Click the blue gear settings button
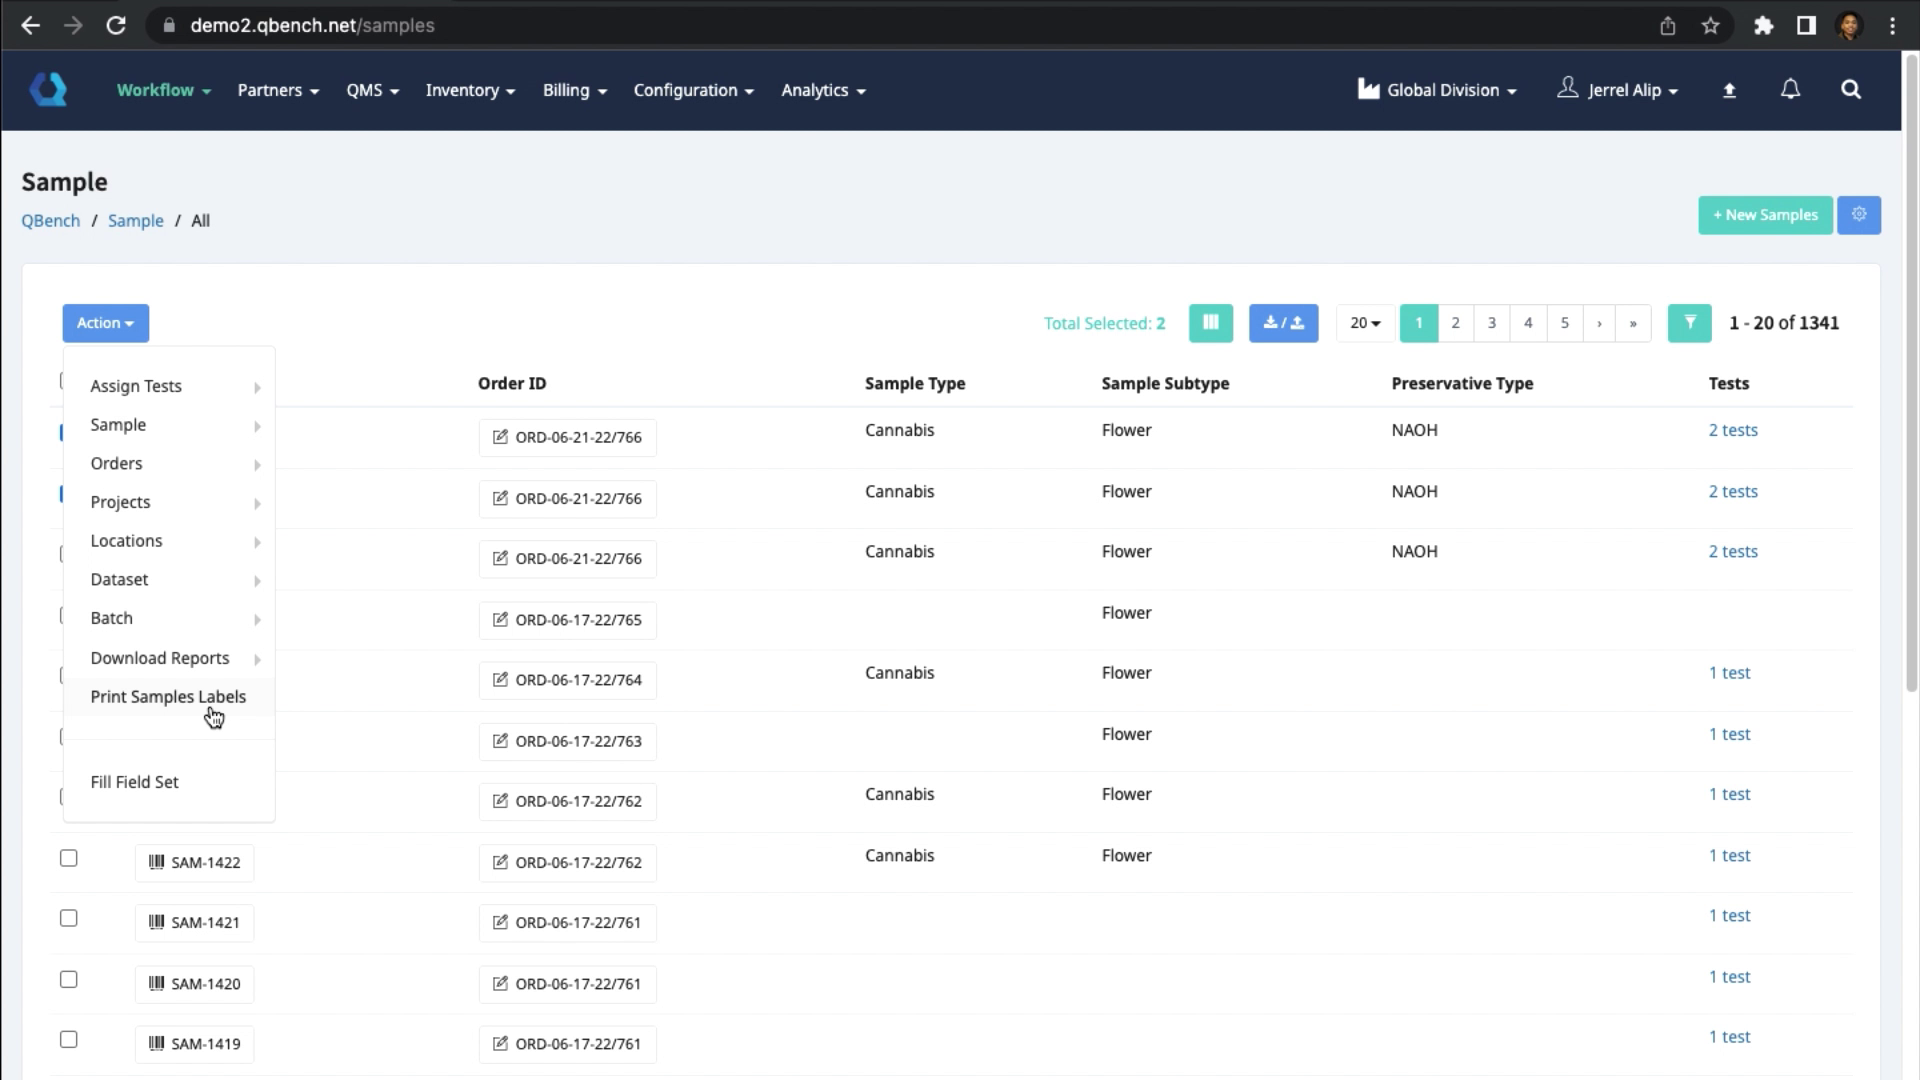Screen dimensions: 1920x1080 point(1859,215)
